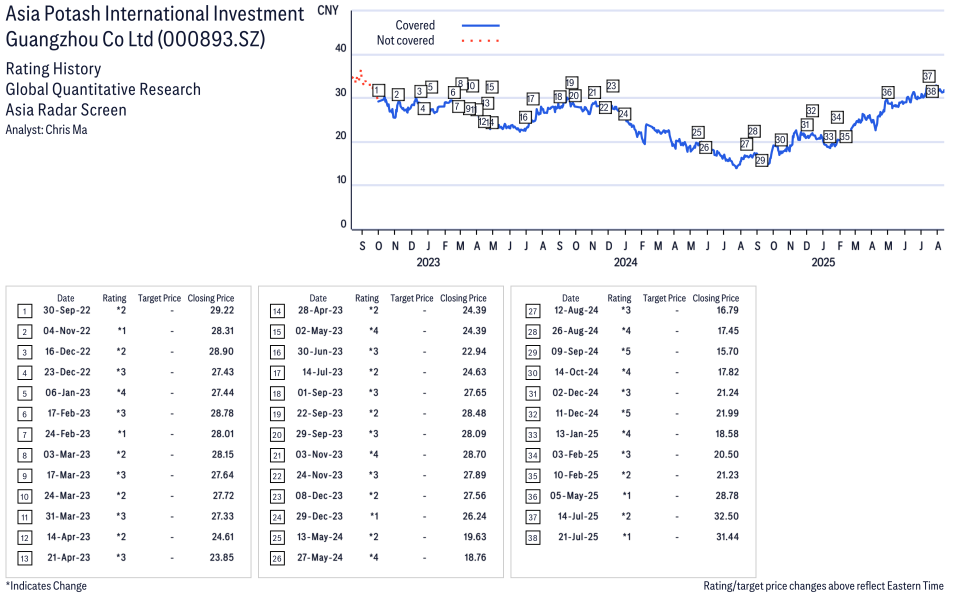Select the date cell '21-Jul-25'
Screen dimensions: 955x593
click(579, 537)
